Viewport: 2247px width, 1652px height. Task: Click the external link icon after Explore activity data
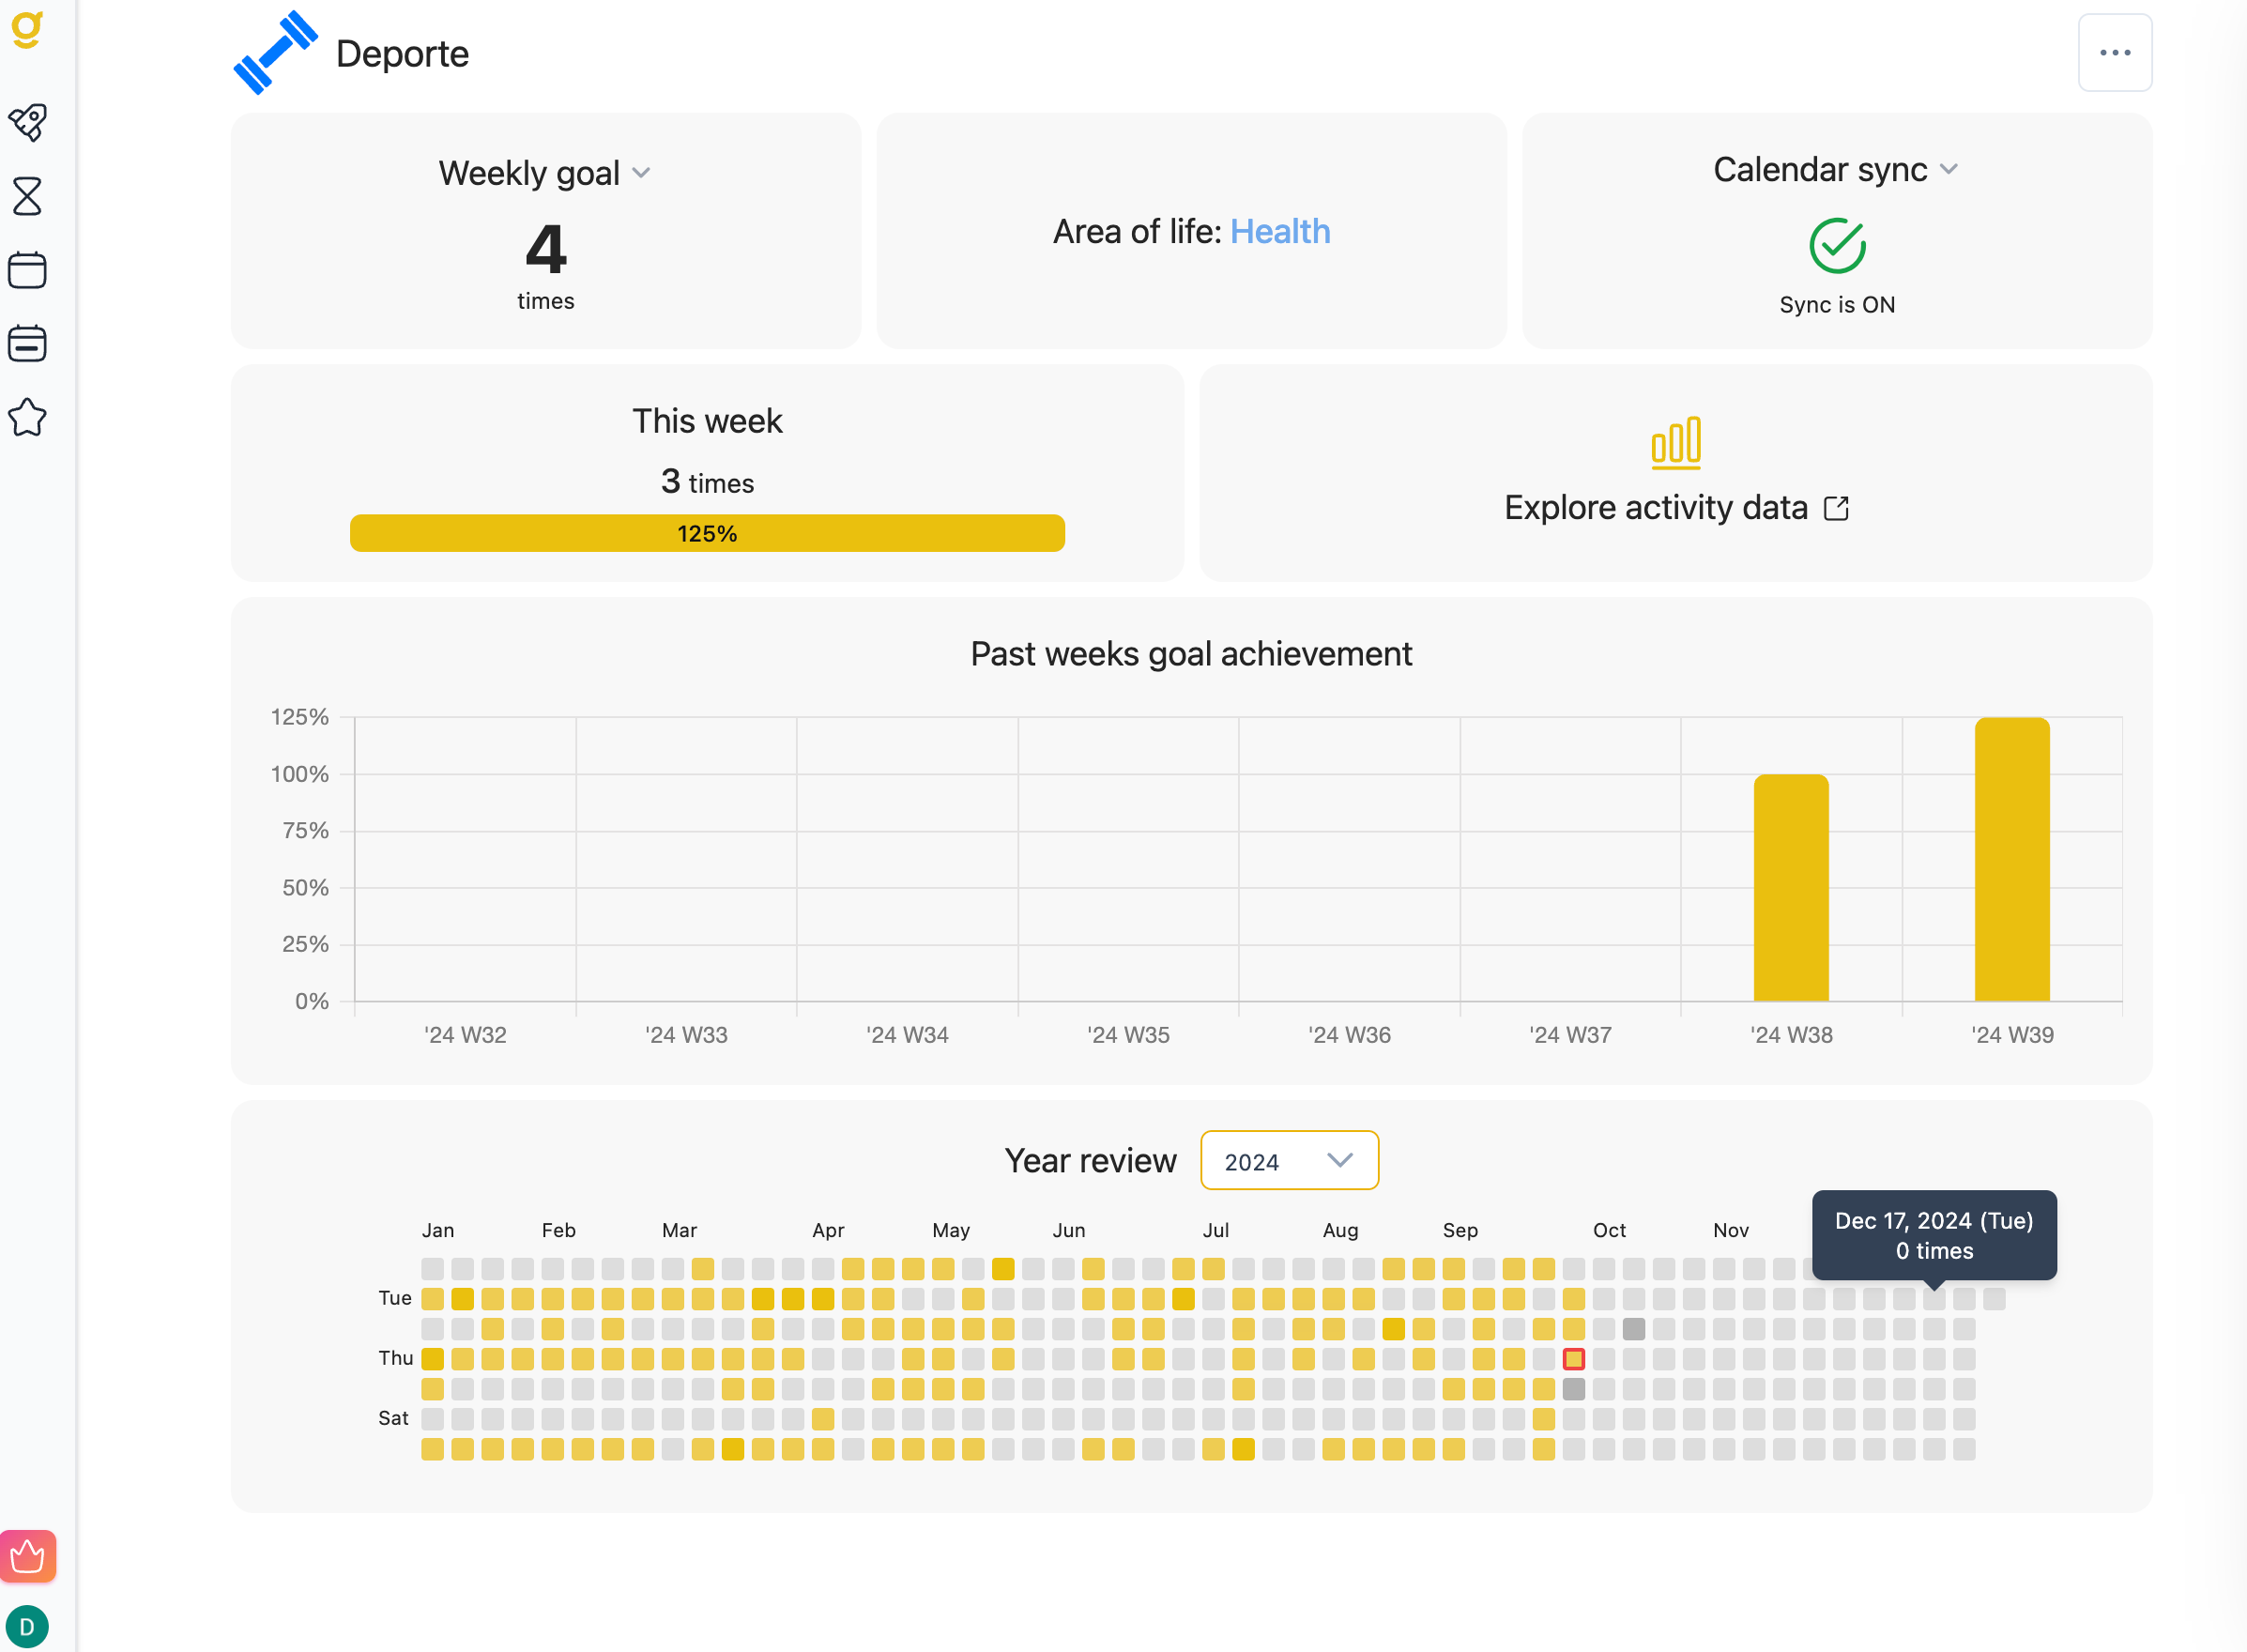point(1836,509)
